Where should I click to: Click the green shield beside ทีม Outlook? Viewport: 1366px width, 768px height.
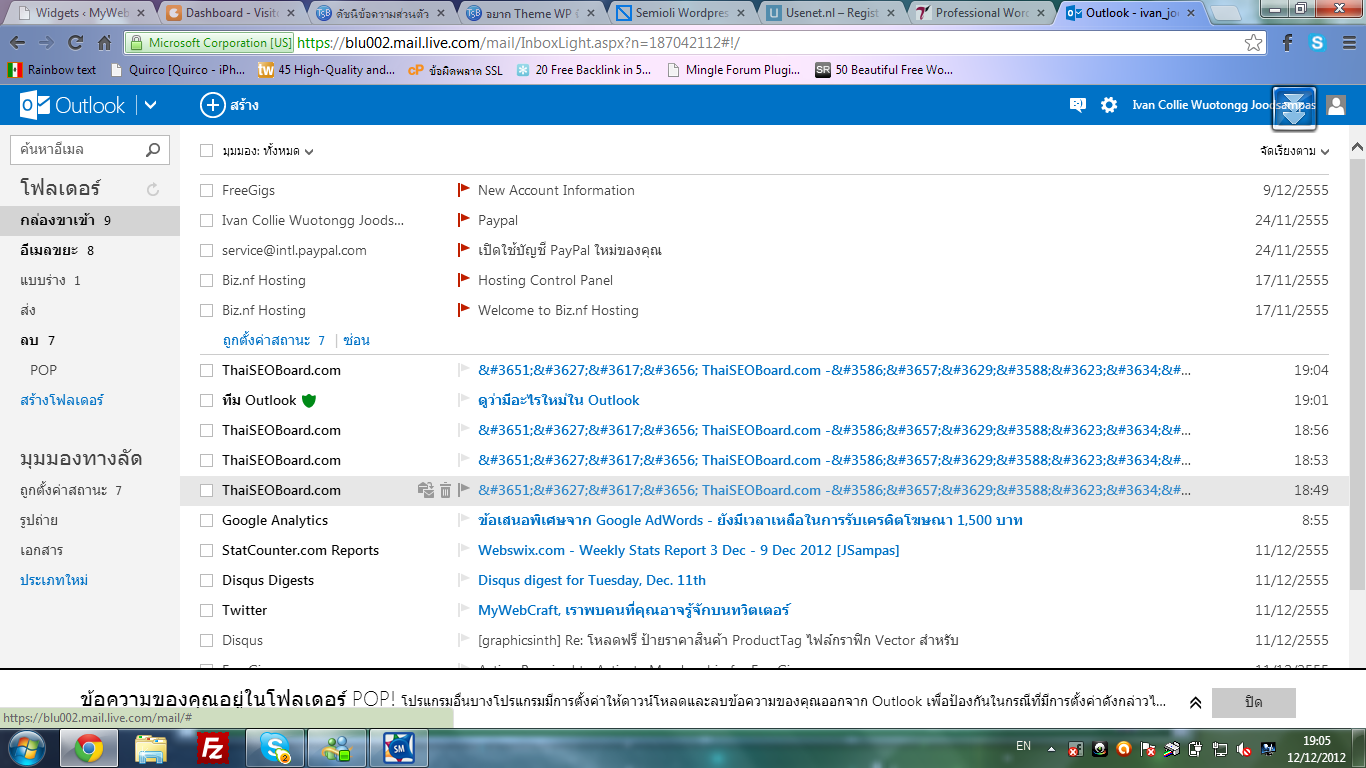coord(309,400)
